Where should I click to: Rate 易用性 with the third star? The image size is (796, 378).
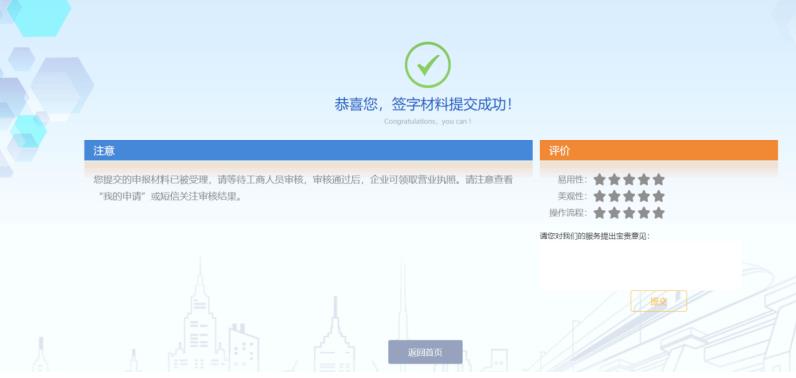[629, 179]
